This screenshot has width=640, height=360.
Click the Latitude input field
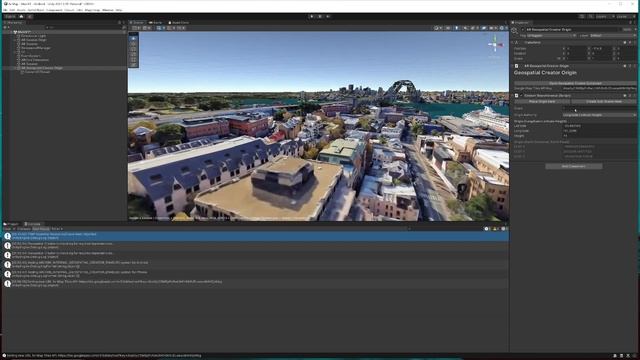pos(599,126)
